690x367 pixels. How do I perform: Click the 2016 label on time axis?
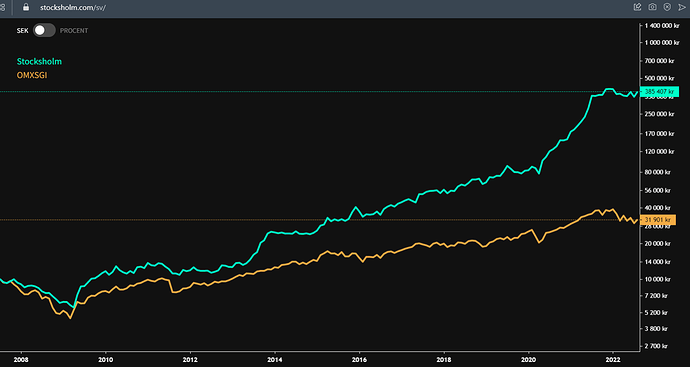(360, 359)
